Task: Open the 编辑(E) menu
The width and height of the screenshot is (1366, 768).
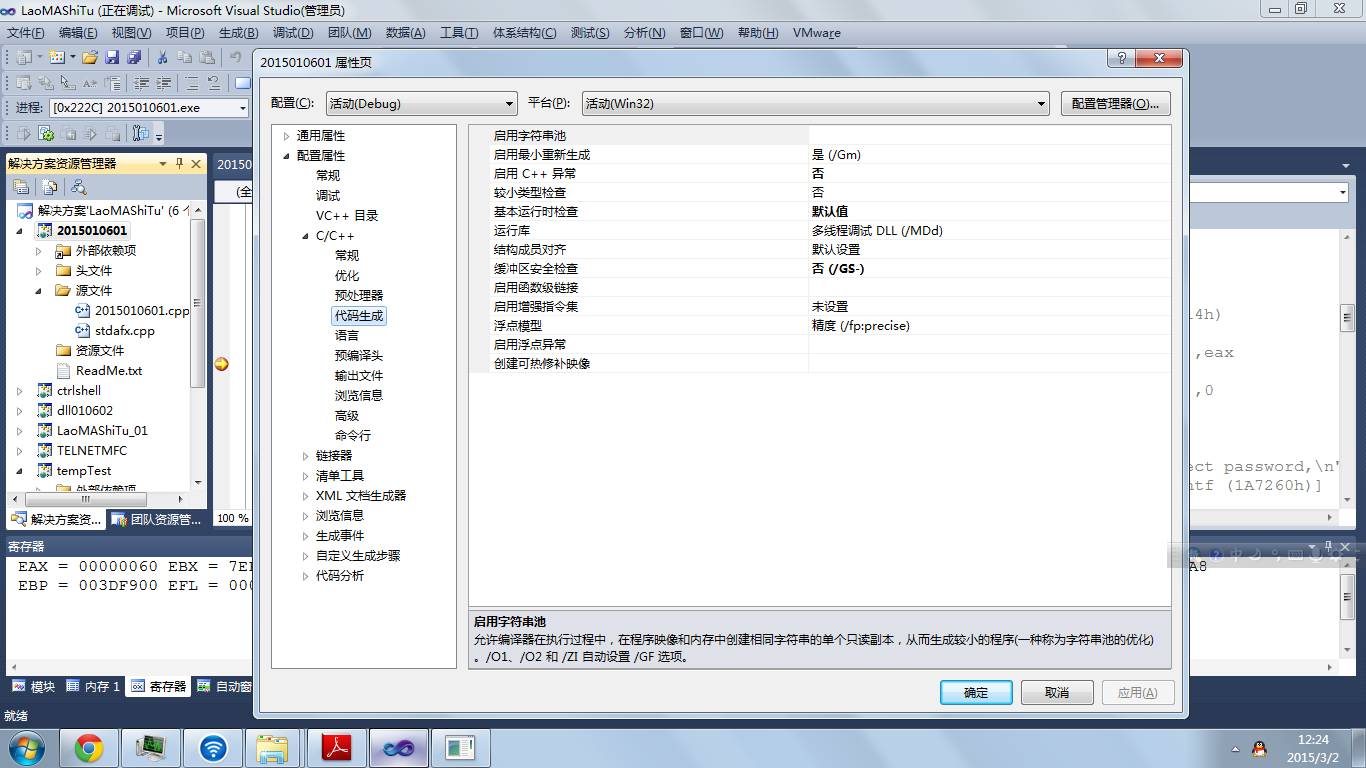Action: point(78,33)
